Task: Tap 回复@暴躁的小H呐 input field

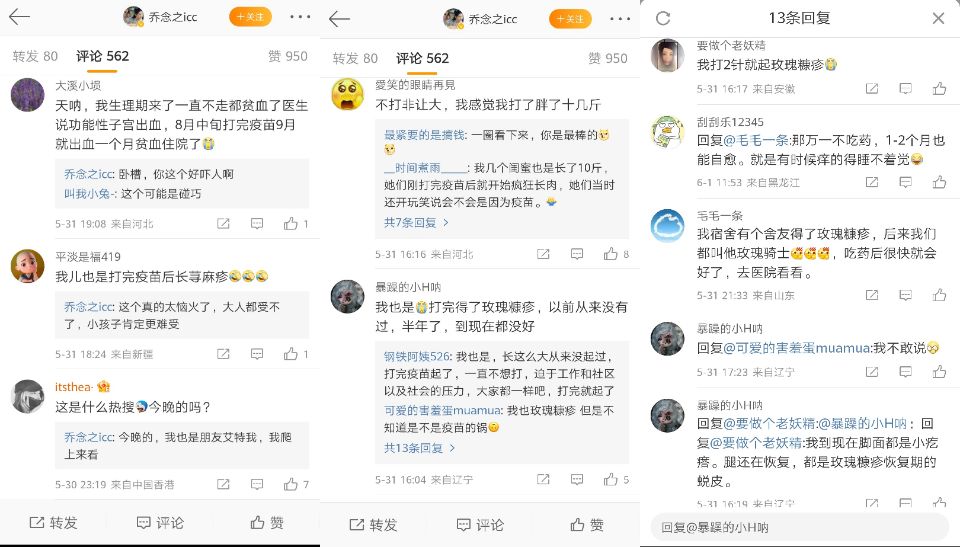Action: 800,527
